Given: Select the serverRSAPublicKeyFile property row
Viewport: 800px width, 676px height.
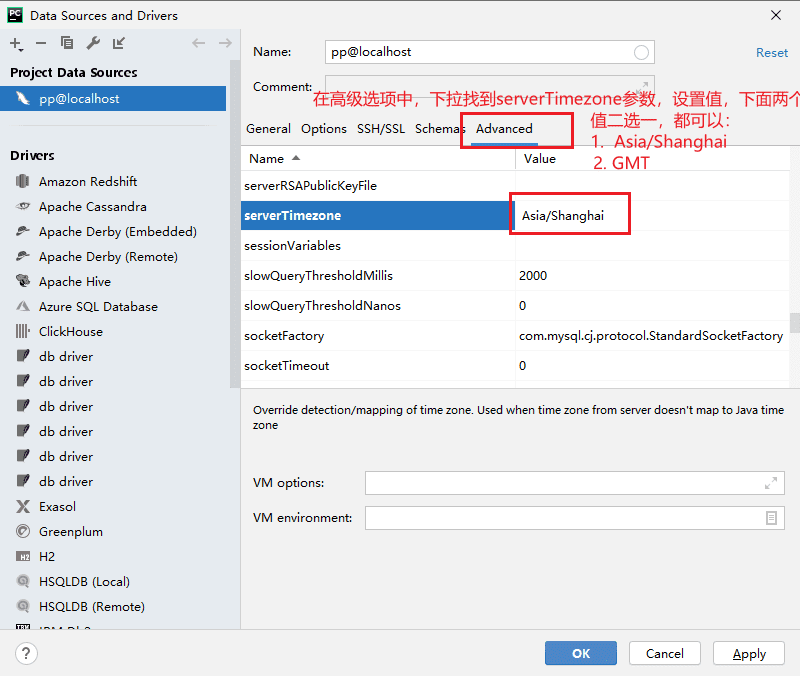Looking at the screenshot, I should click(x=378, y=186).
